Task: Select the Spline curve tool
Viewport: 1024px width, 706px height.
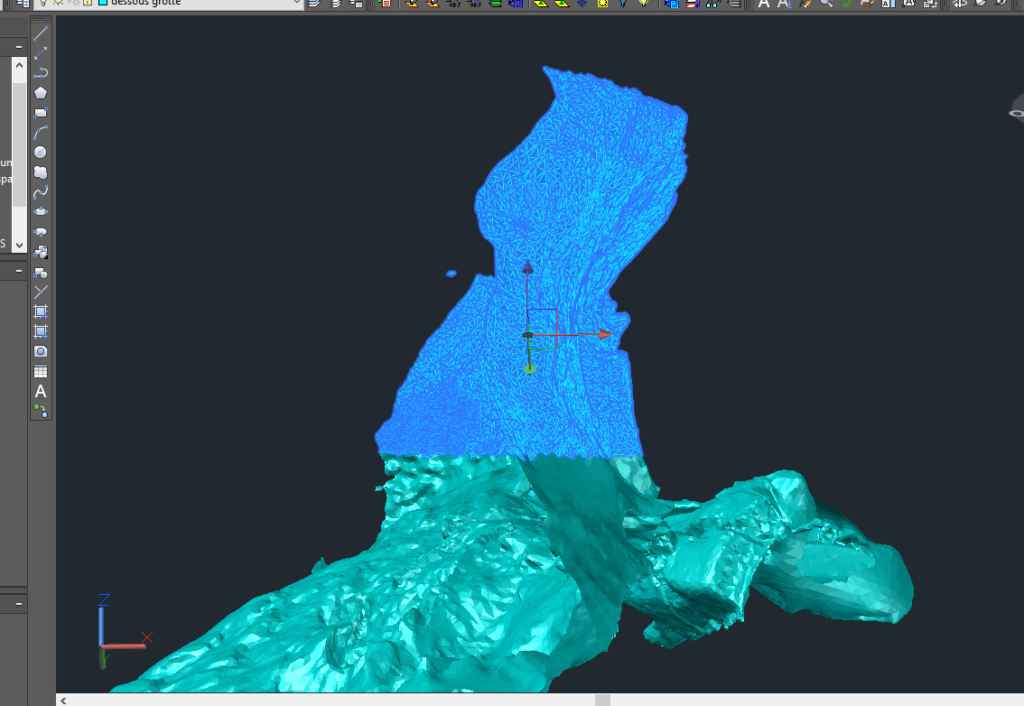Action: [41, 192]
